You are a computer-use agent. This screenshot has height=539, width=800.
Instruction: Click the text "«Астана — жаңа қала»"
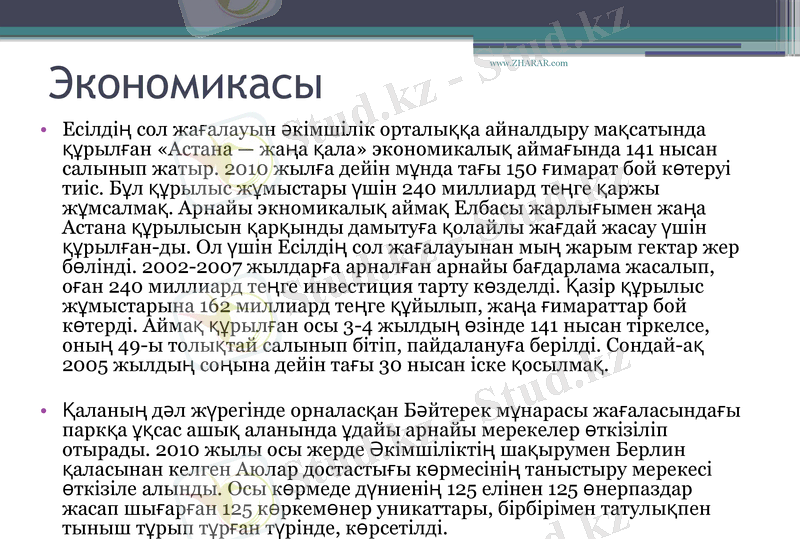point(263,150)
